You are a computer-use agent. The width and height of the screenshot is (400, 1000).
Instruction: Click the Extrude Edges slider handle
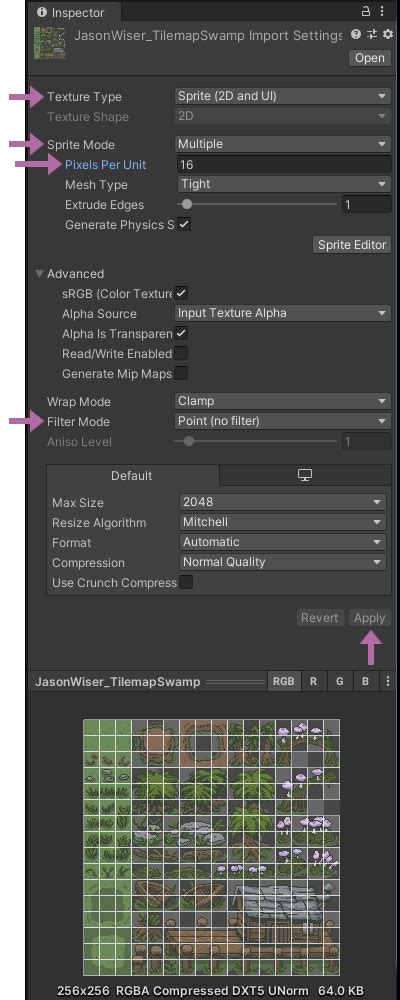click(x=187, y=205)
